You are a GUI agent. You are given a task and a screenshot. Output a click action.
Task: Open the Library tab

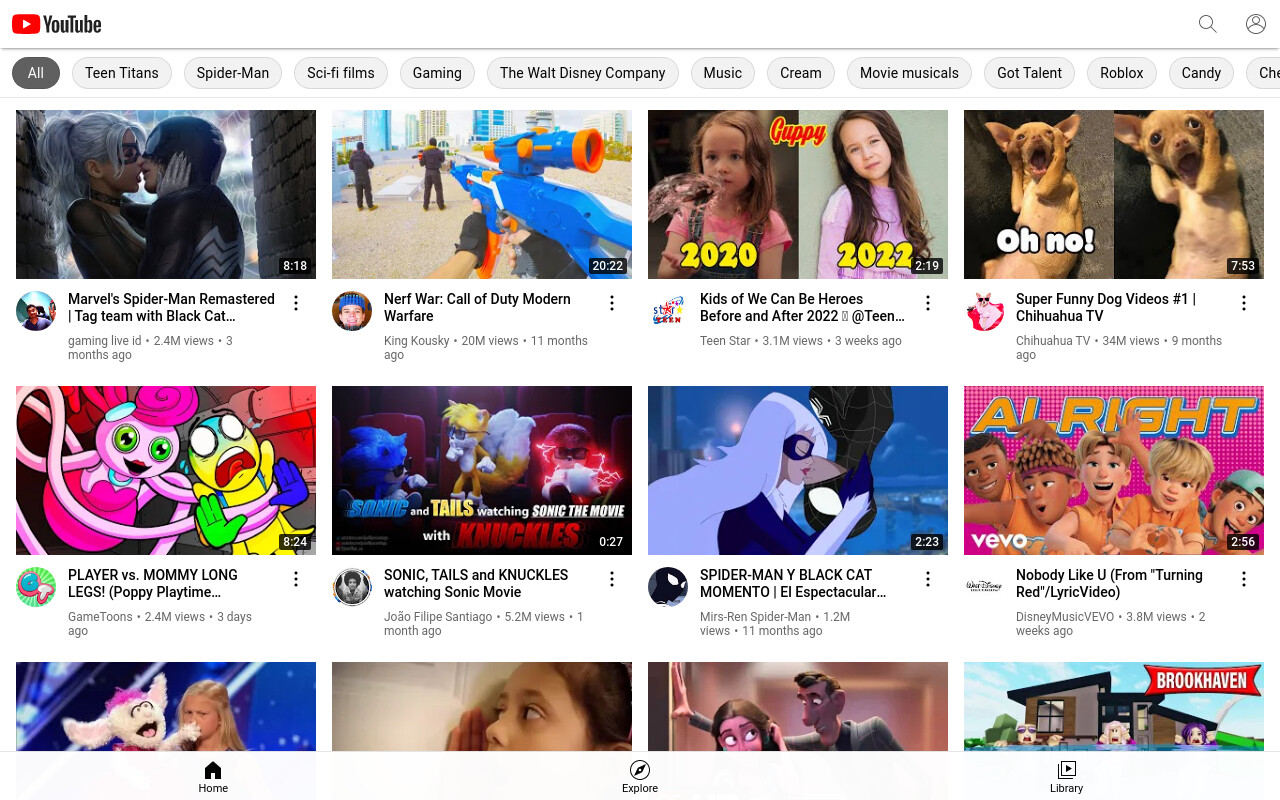[1066, 776]
